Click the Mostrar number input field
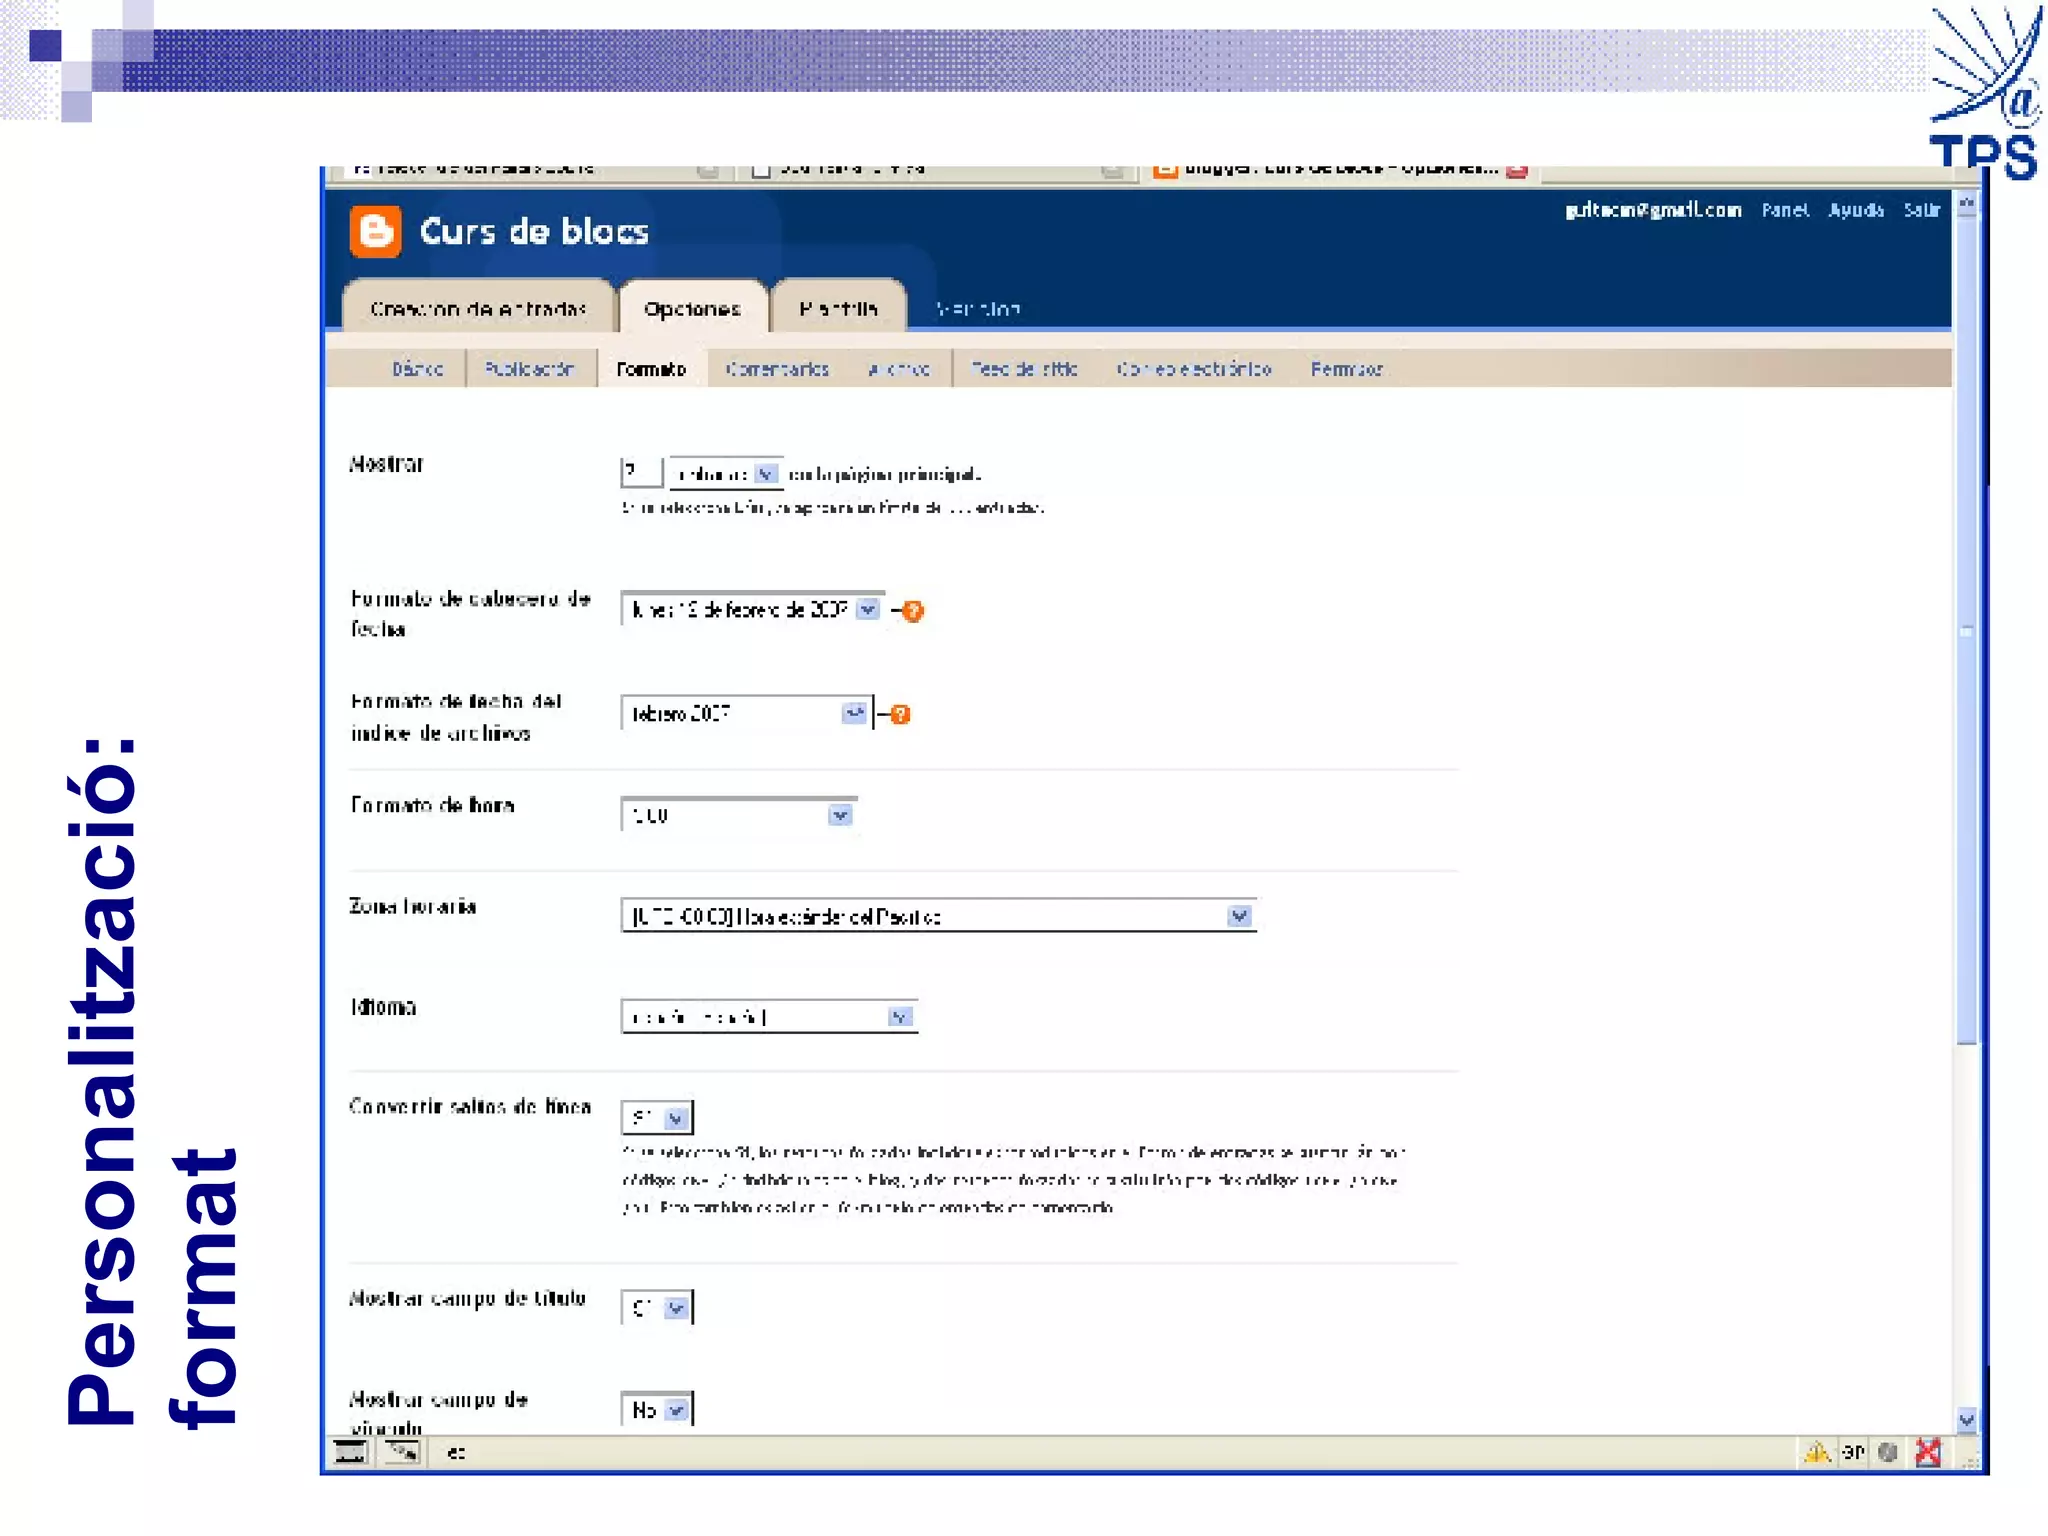The image size is (2048, 1536). (x=640, y=472)
